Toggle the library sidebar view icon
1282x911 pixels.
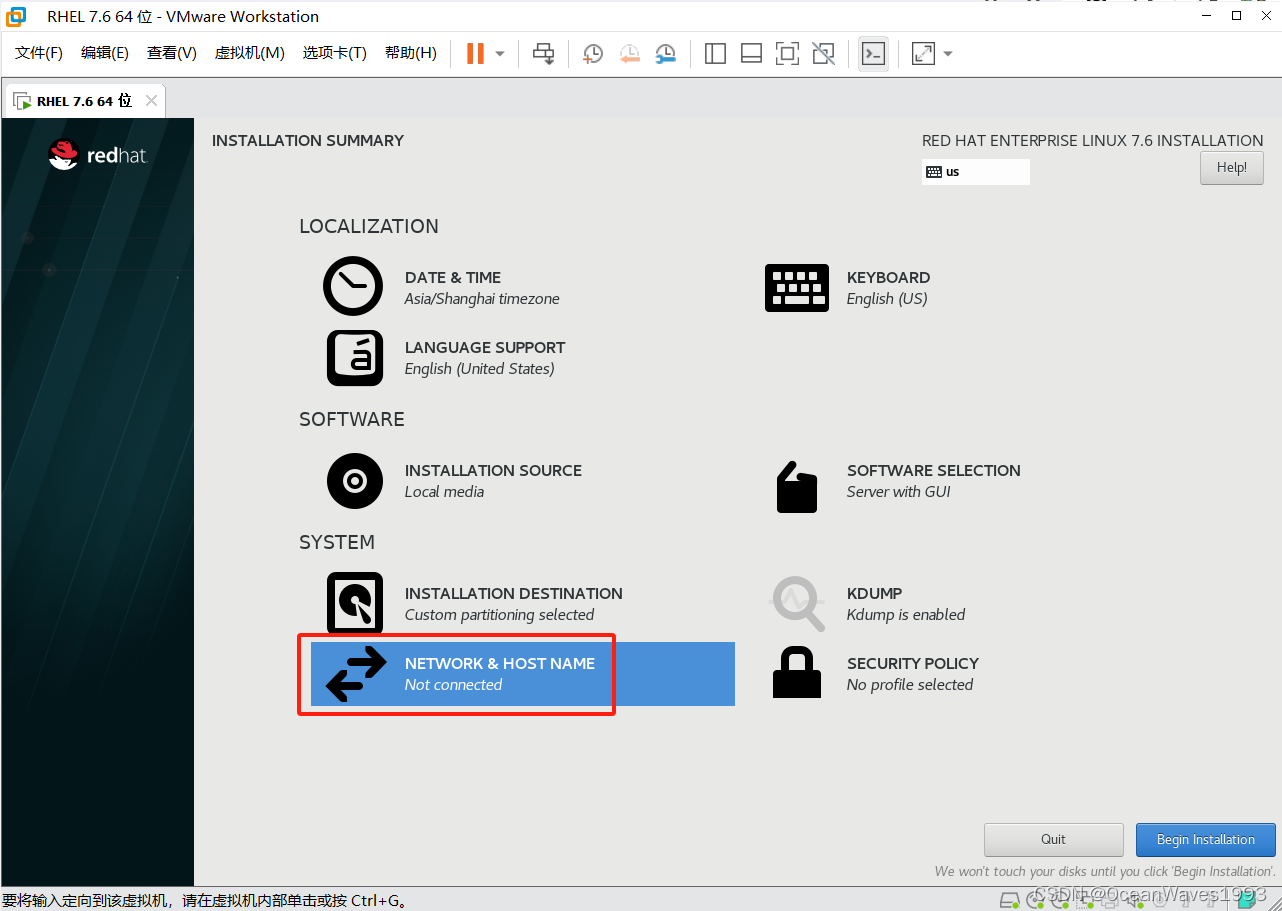pyautogui.click(x=715, y=53)
